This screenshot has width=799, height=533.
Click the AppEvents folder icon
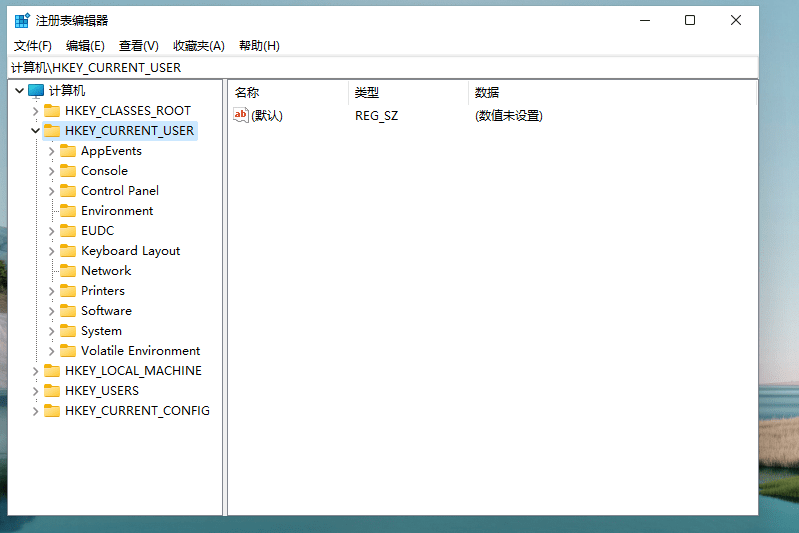point(68,151)
